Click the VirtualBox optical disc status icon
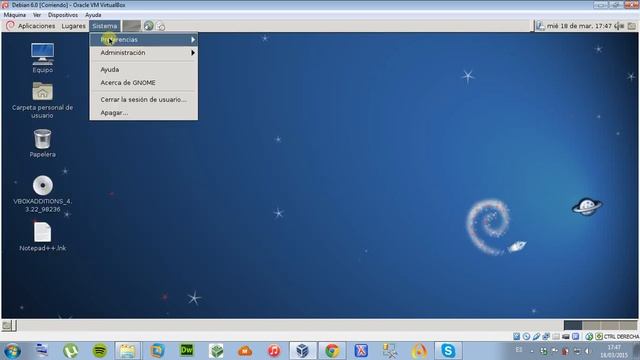The height and width of the screenshot is (360, 640). pos(526,336)
